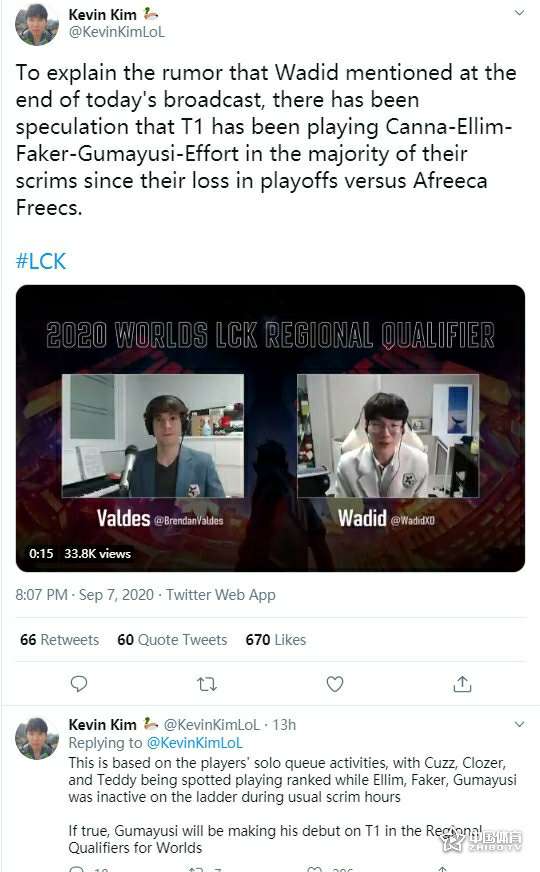Open Kevin Kim's top profile avatar
The width and height of the screenshot is (540, 872).
[x=37, y=24]
